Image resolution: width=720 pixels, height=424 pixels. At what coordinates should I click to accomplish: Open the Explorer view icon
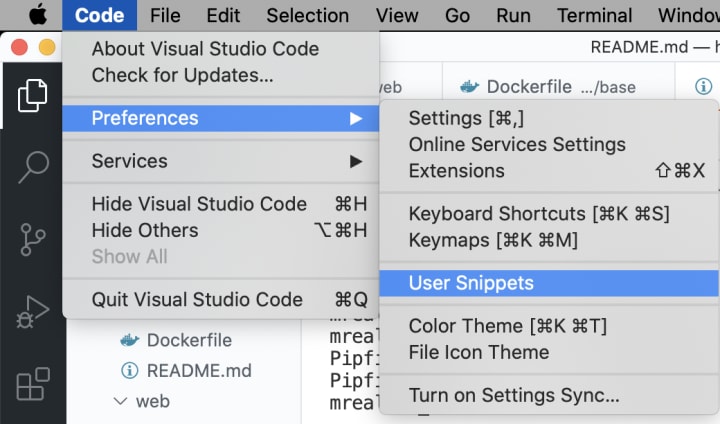pyautogui.click(x=32, y=95)
